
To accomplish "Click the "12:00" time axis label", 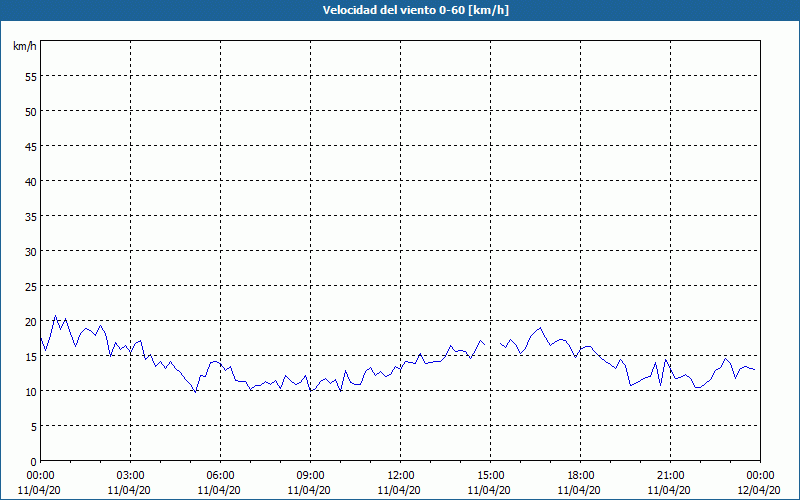I will click(x=401, y=476).
